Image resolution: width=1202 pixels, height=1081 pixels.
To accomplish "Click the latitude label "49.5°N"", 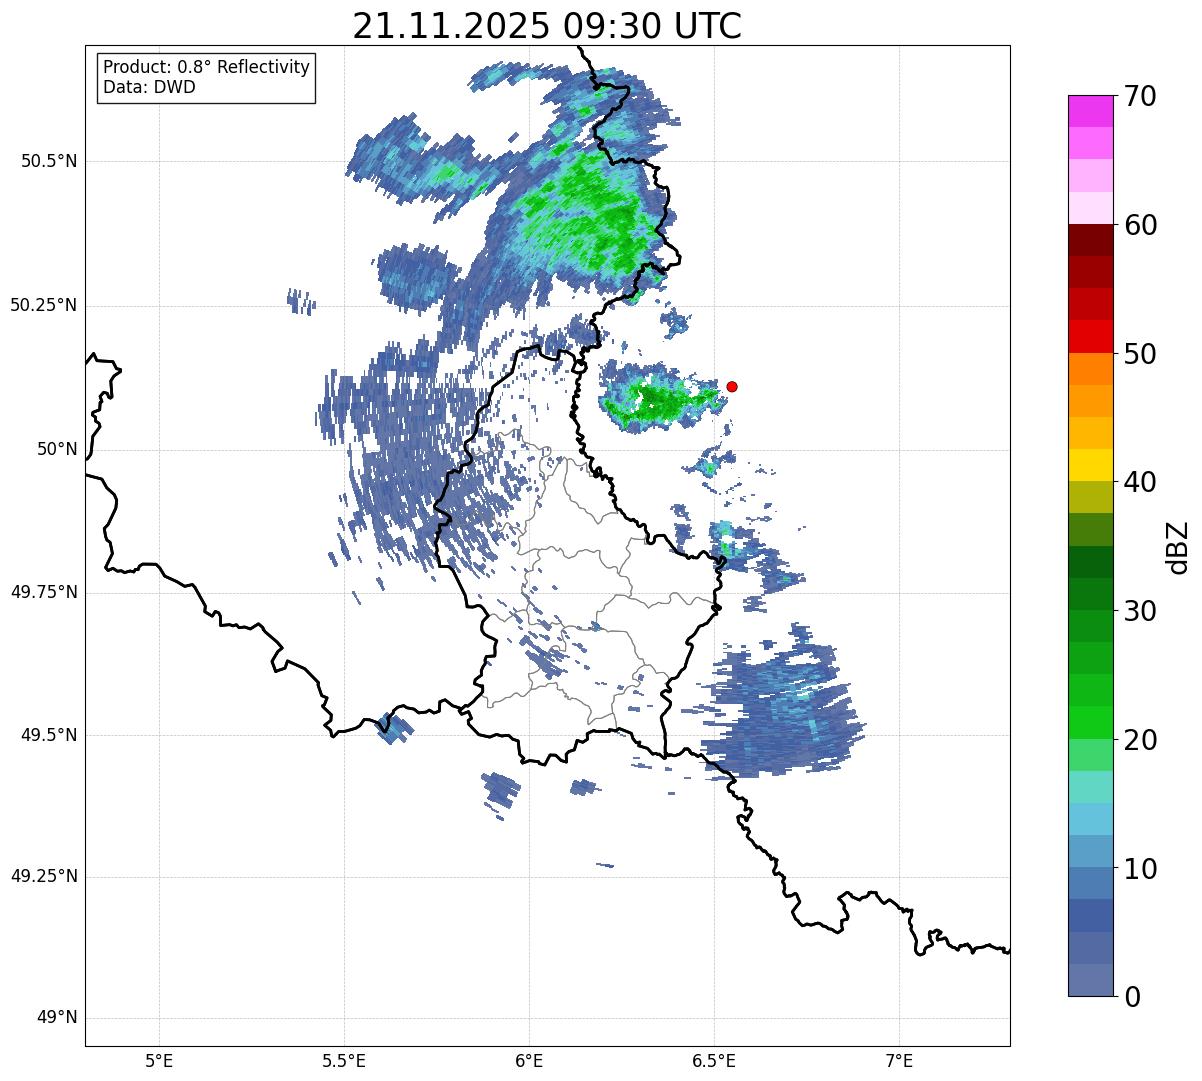I will (48, 735).
